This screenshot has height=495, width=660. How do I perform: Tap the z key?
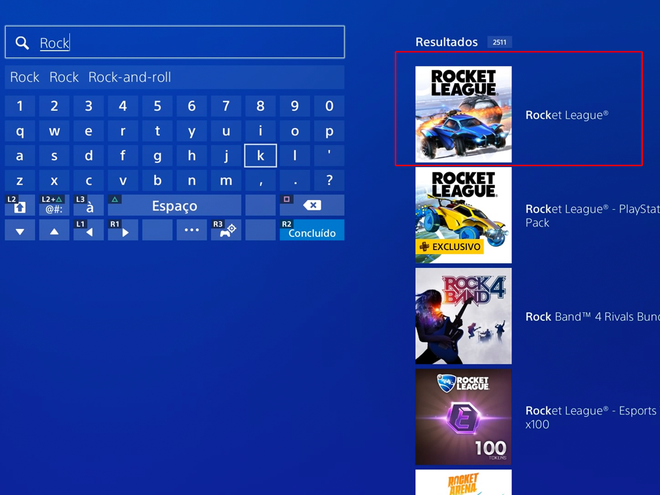point(20,181)
